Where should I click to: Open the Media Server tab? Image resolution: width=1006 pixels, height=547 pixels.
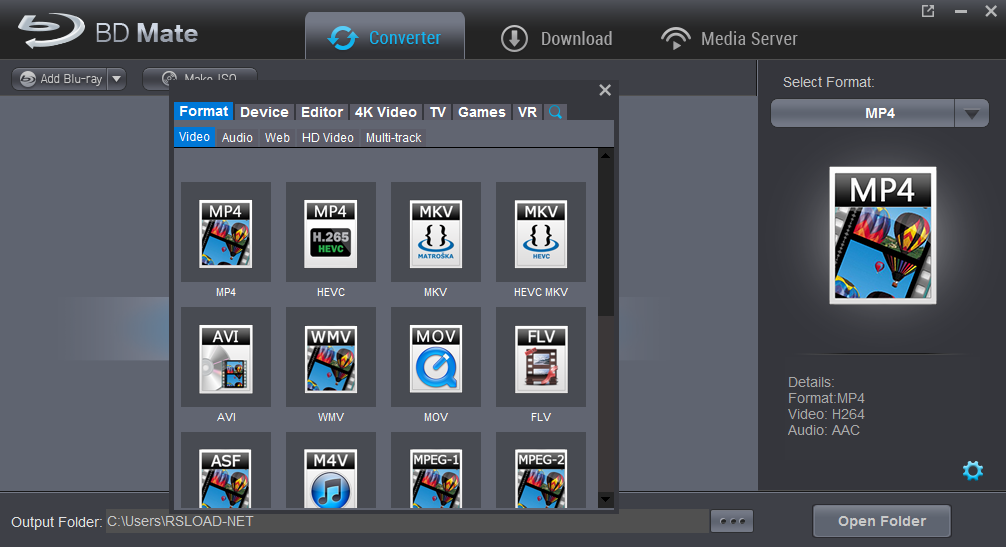729,38
